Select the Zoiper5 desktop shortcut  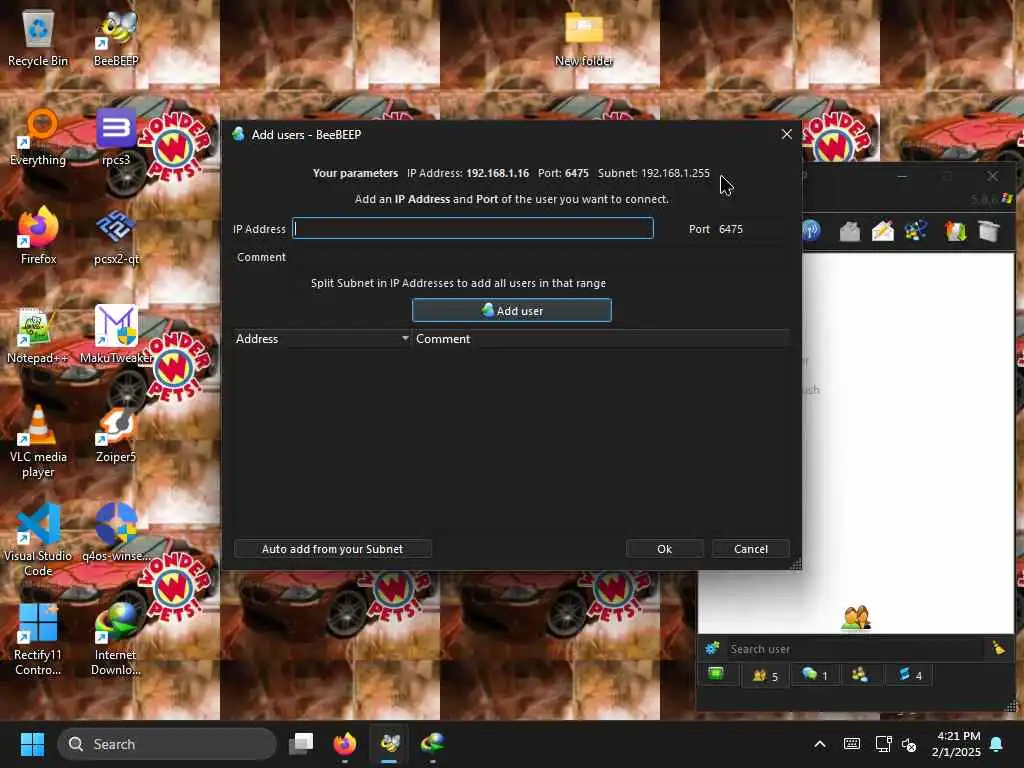click(x=116, y=434)
